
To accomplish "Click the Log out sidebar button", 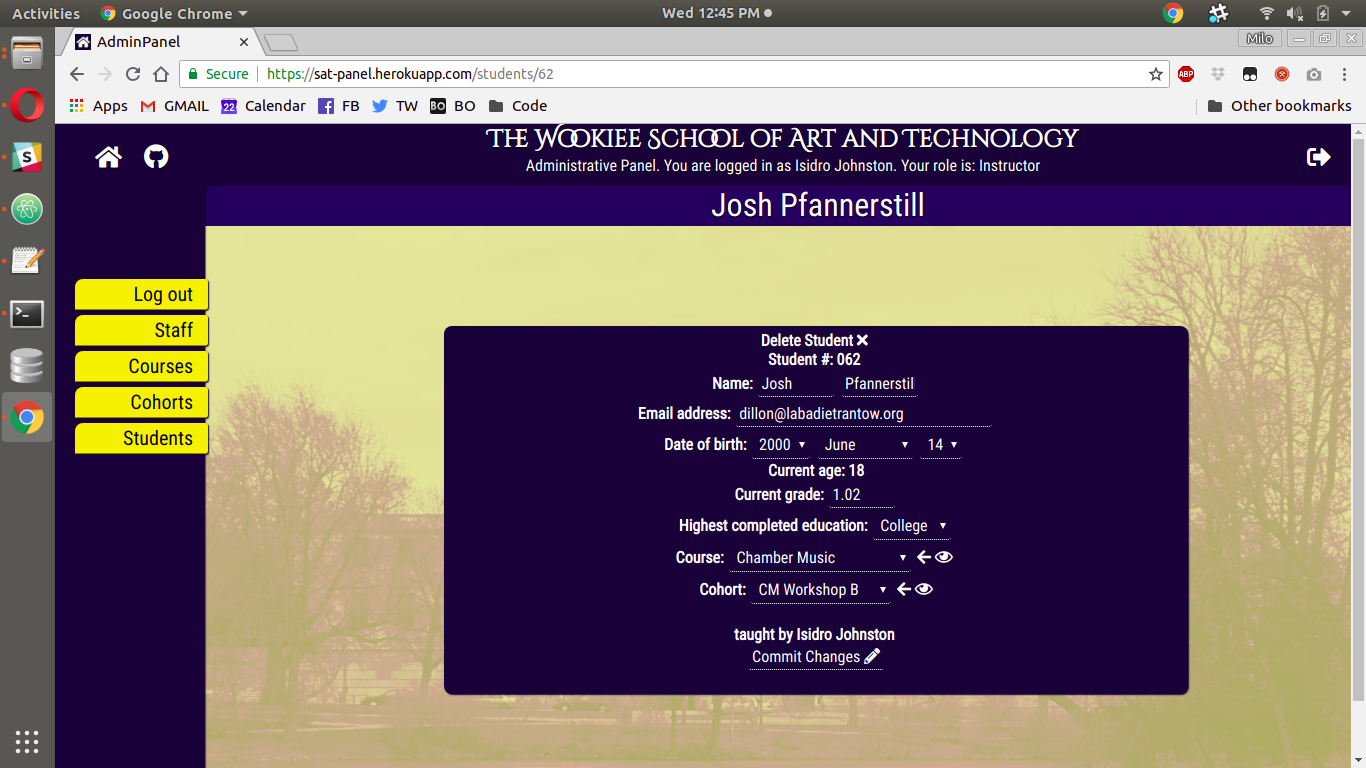I will (141, 295).
